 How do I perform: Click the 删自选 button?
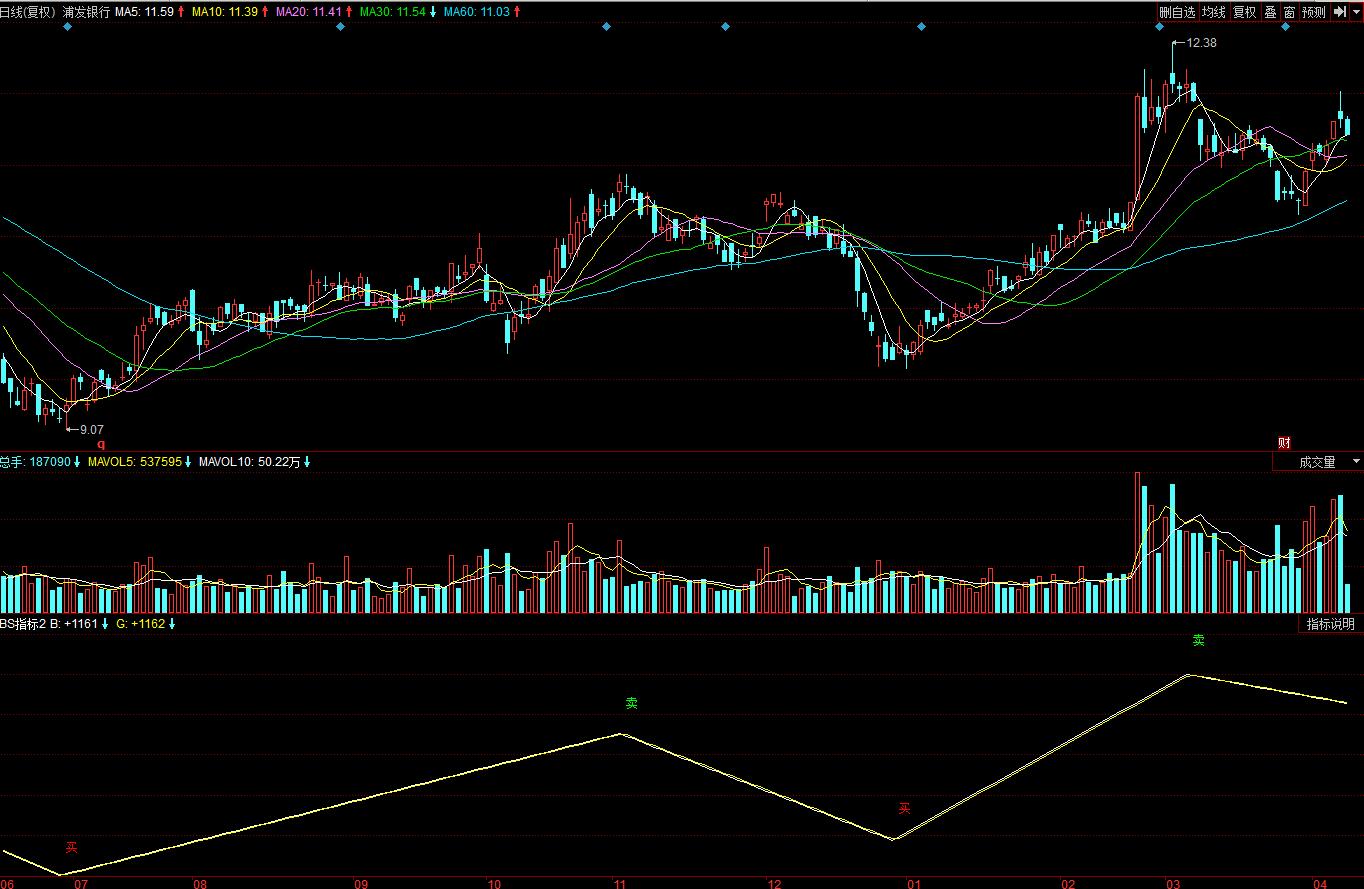point(1177,12)
